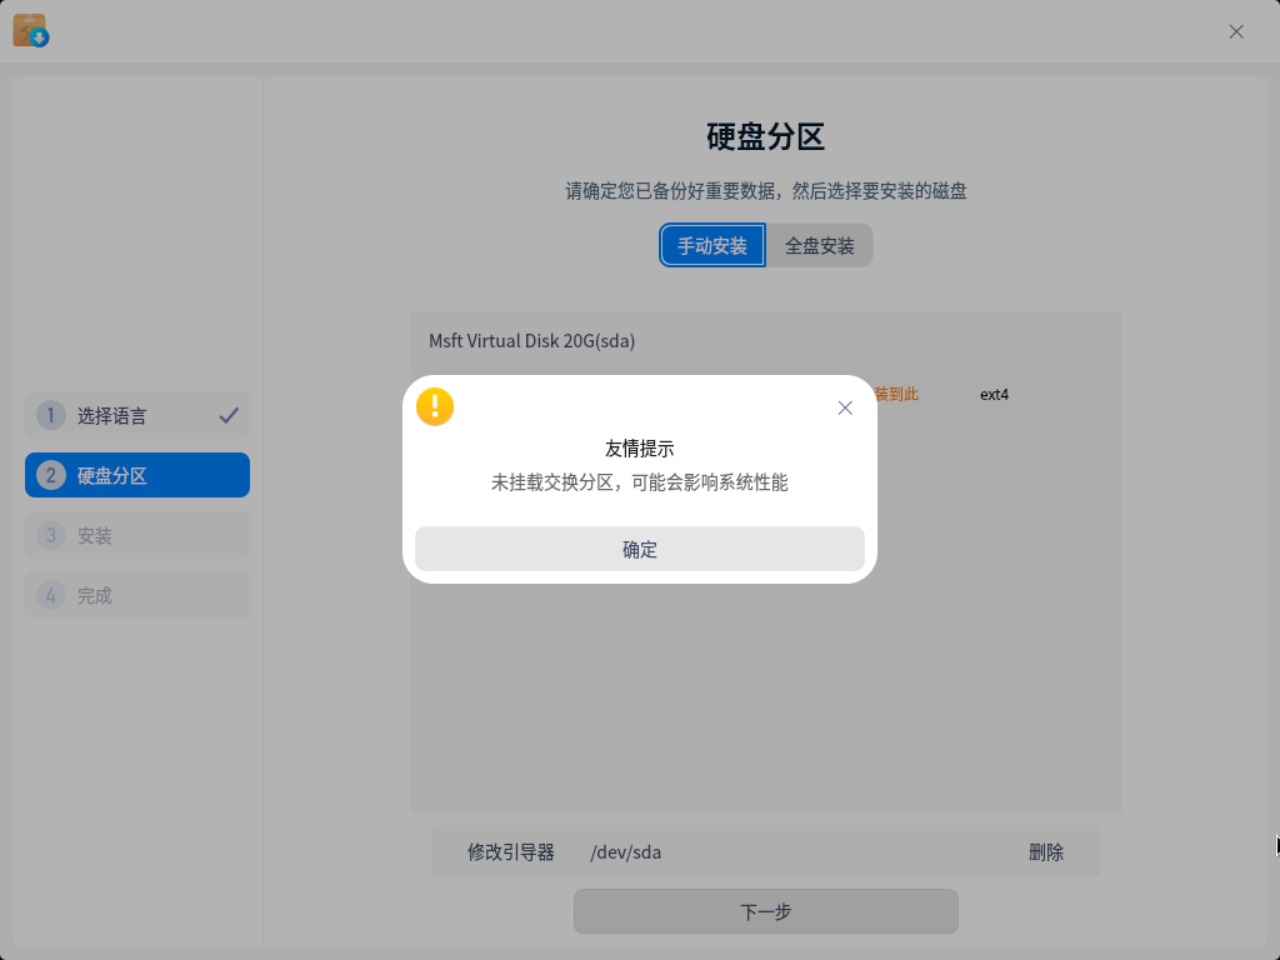Viewport: 1280px width, 960px height.
Task: Click the 删除 button
Action: 1046,852
